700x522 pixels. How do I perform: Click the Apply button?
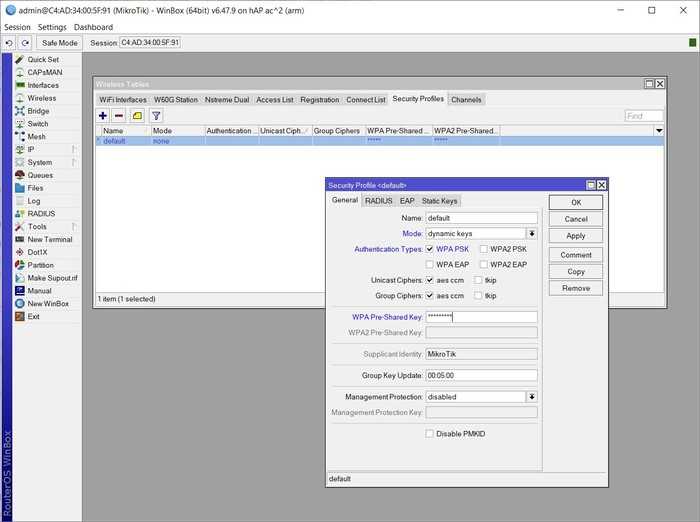(x=576, y=236)
